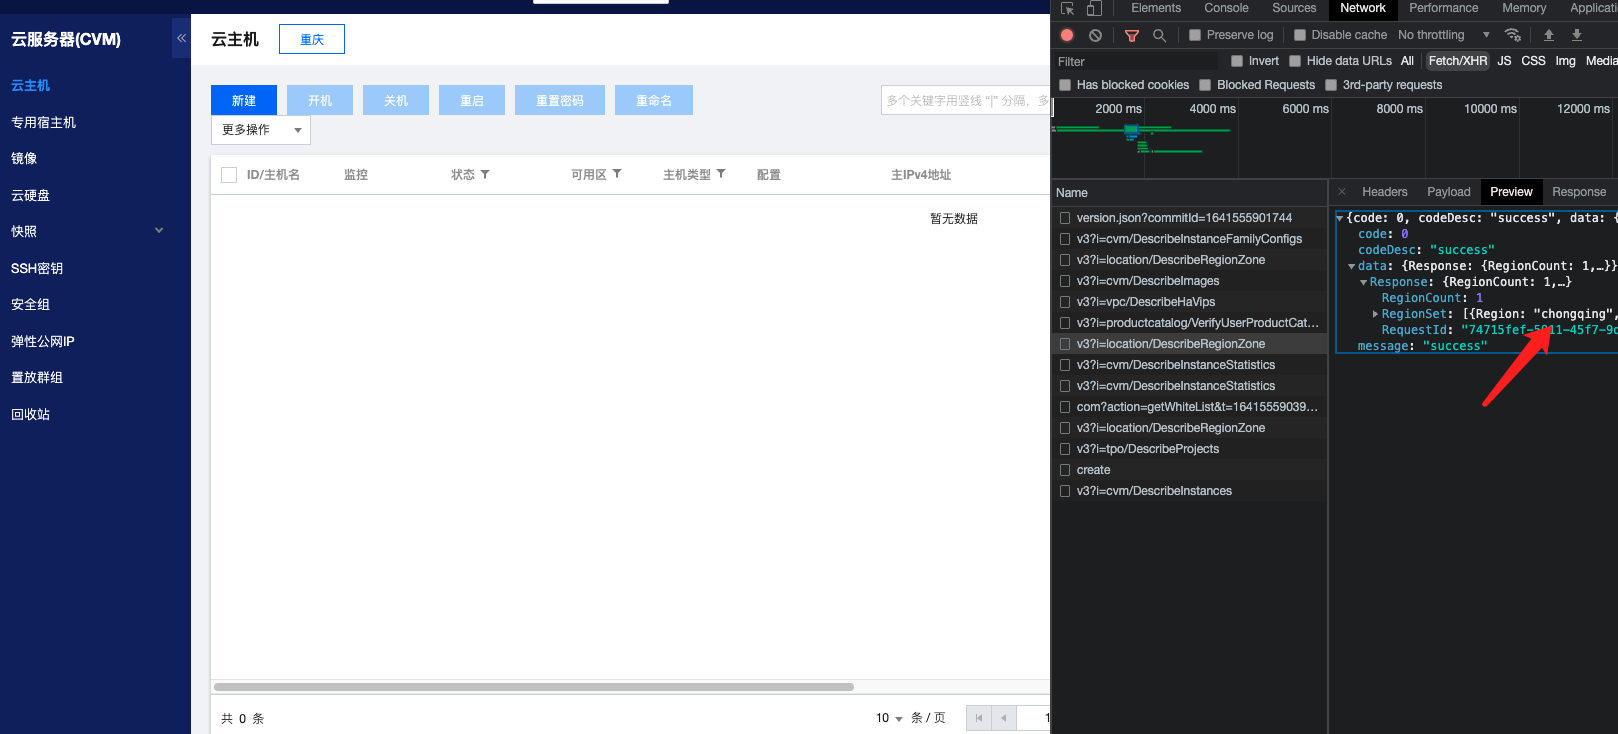Image resolution: width=1618 pixels, height=734 pixels.
Task: Filter by 状态 column funnel icon
Action: [485, 174]
